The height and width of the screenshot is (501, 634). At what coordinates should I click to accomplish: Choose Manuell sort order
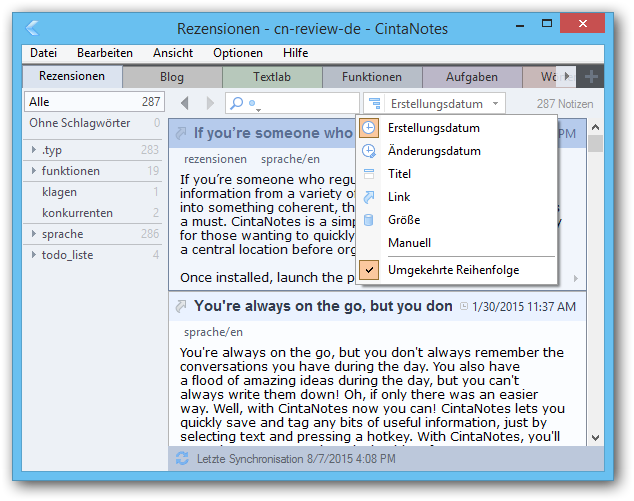point(457,243)
